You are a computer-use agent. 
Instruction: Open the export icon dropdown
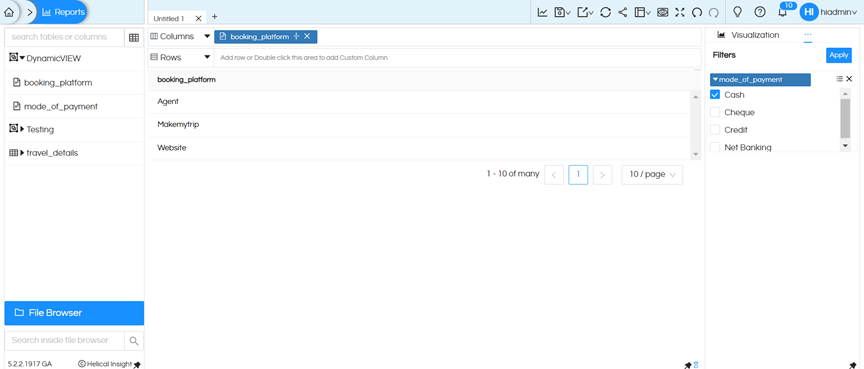click(585, 12)
